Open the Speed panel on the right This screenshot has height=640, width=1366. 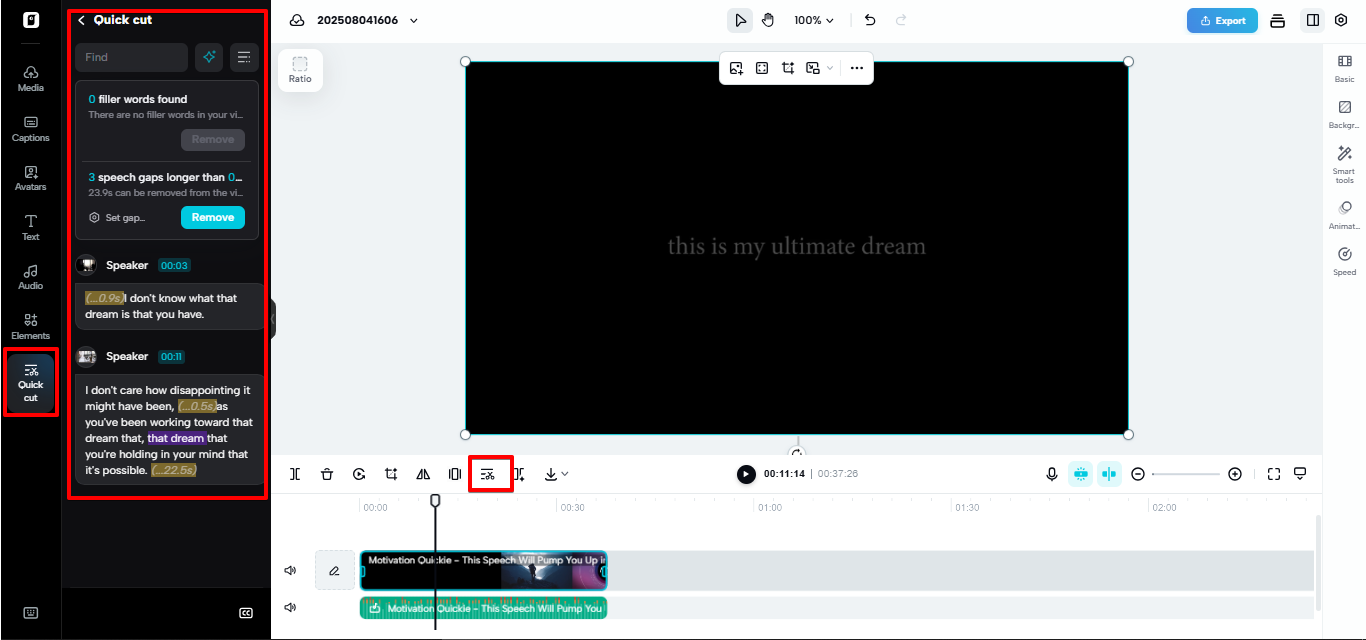[1344, 262]
